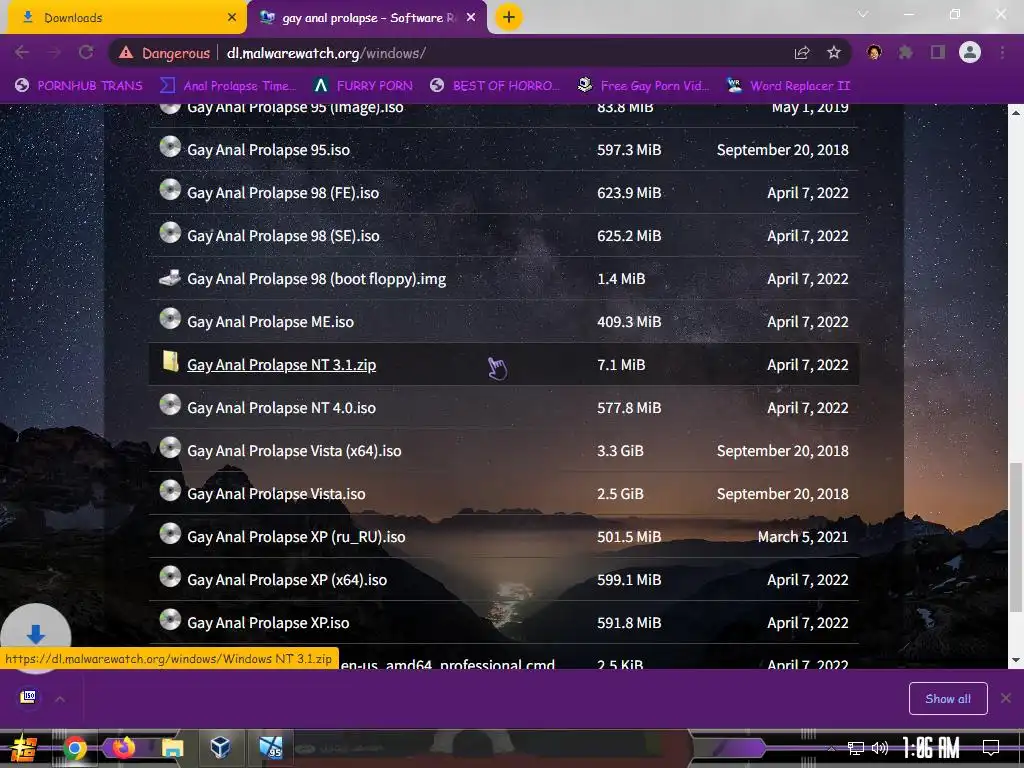Download Gay Anal Prolapse 98 (SE).iso

click(x=283, y=236)
